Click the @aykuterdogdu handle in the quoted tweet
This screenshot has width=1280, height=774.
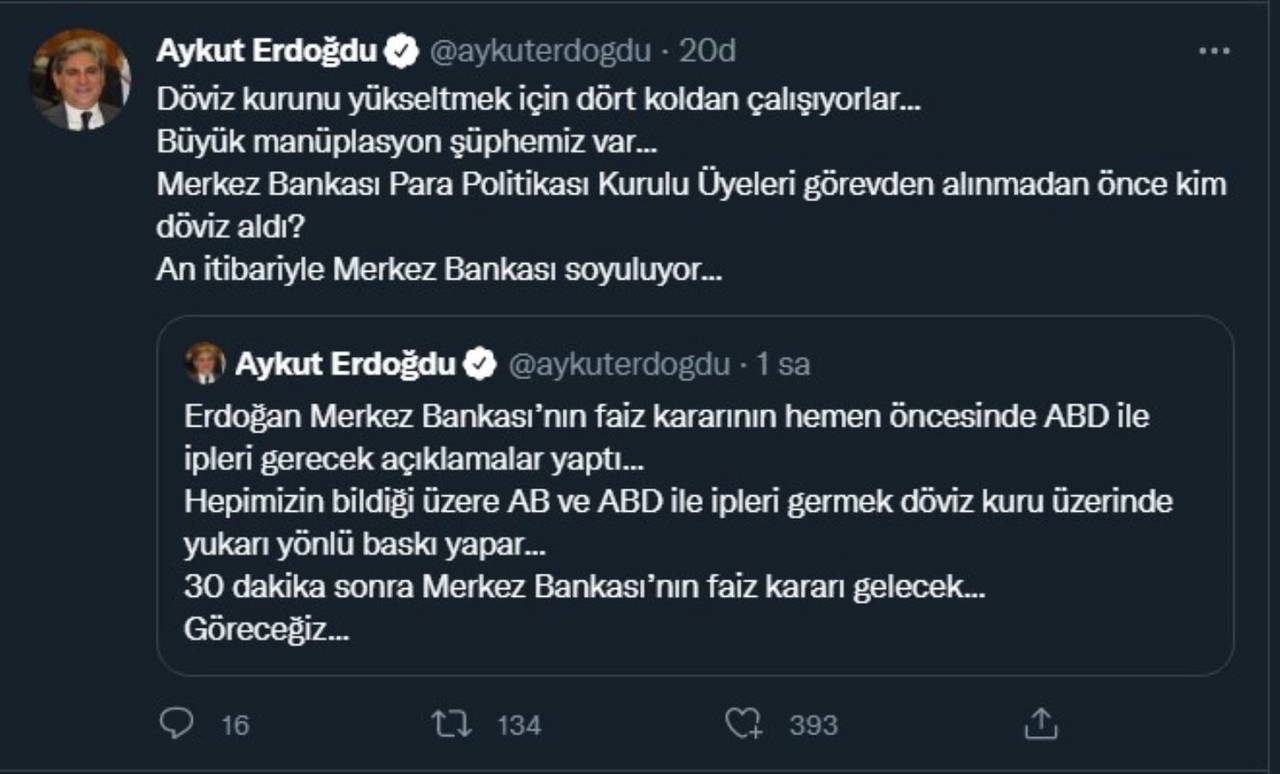619,365
